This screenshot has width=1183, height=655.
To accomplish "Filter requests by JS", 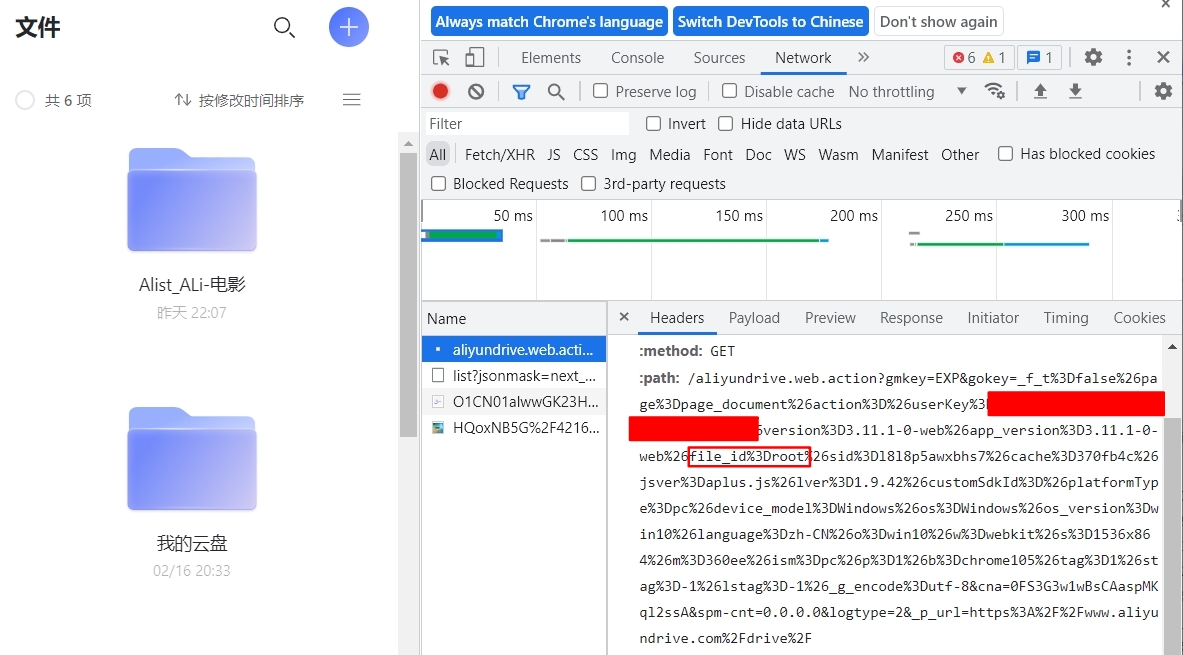I will 554,154.
